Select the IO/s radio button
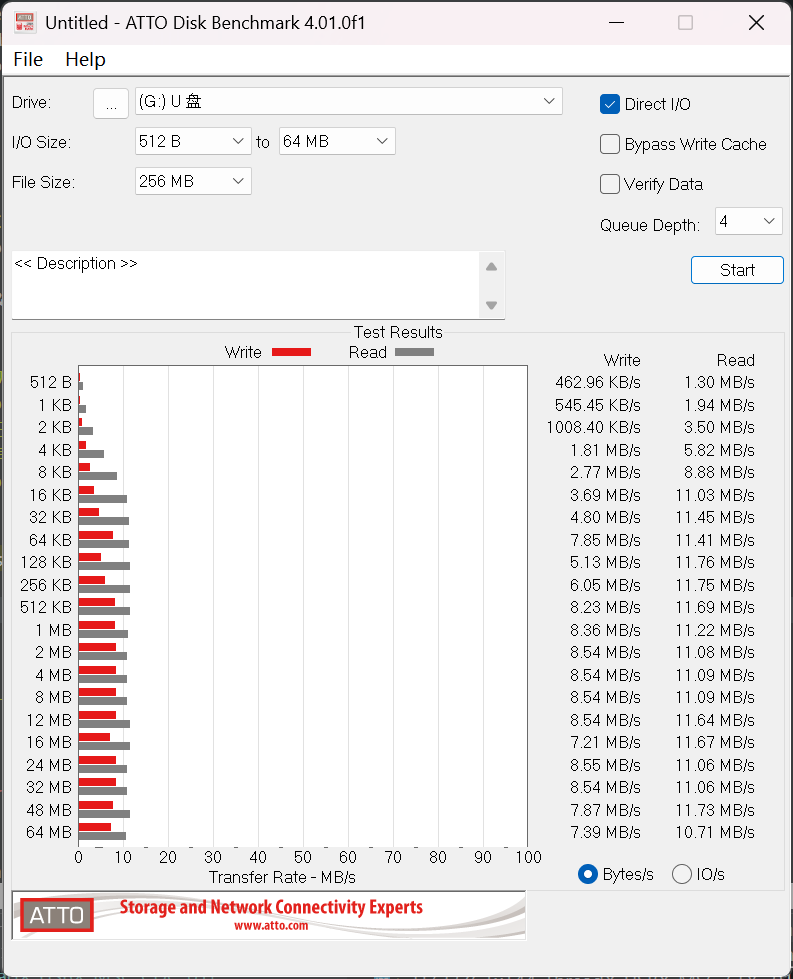The width and height of the screenshot is (793, 979). coord(681,874)
